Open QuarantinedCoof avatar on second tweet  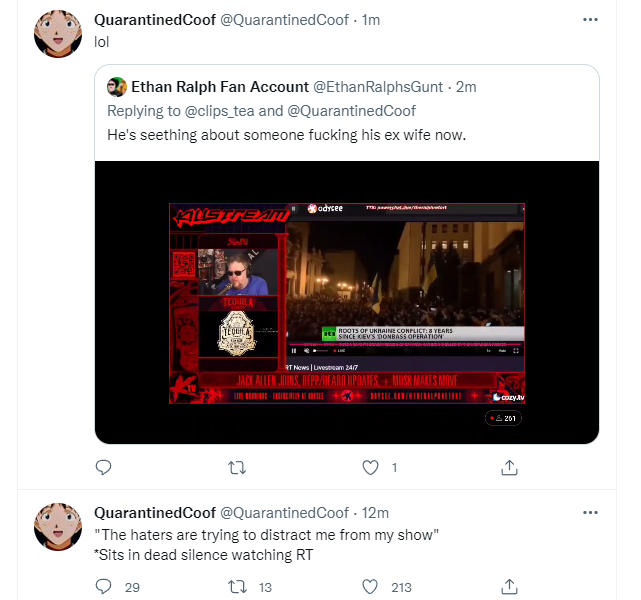pyautogui.click(x=58, y=527)
